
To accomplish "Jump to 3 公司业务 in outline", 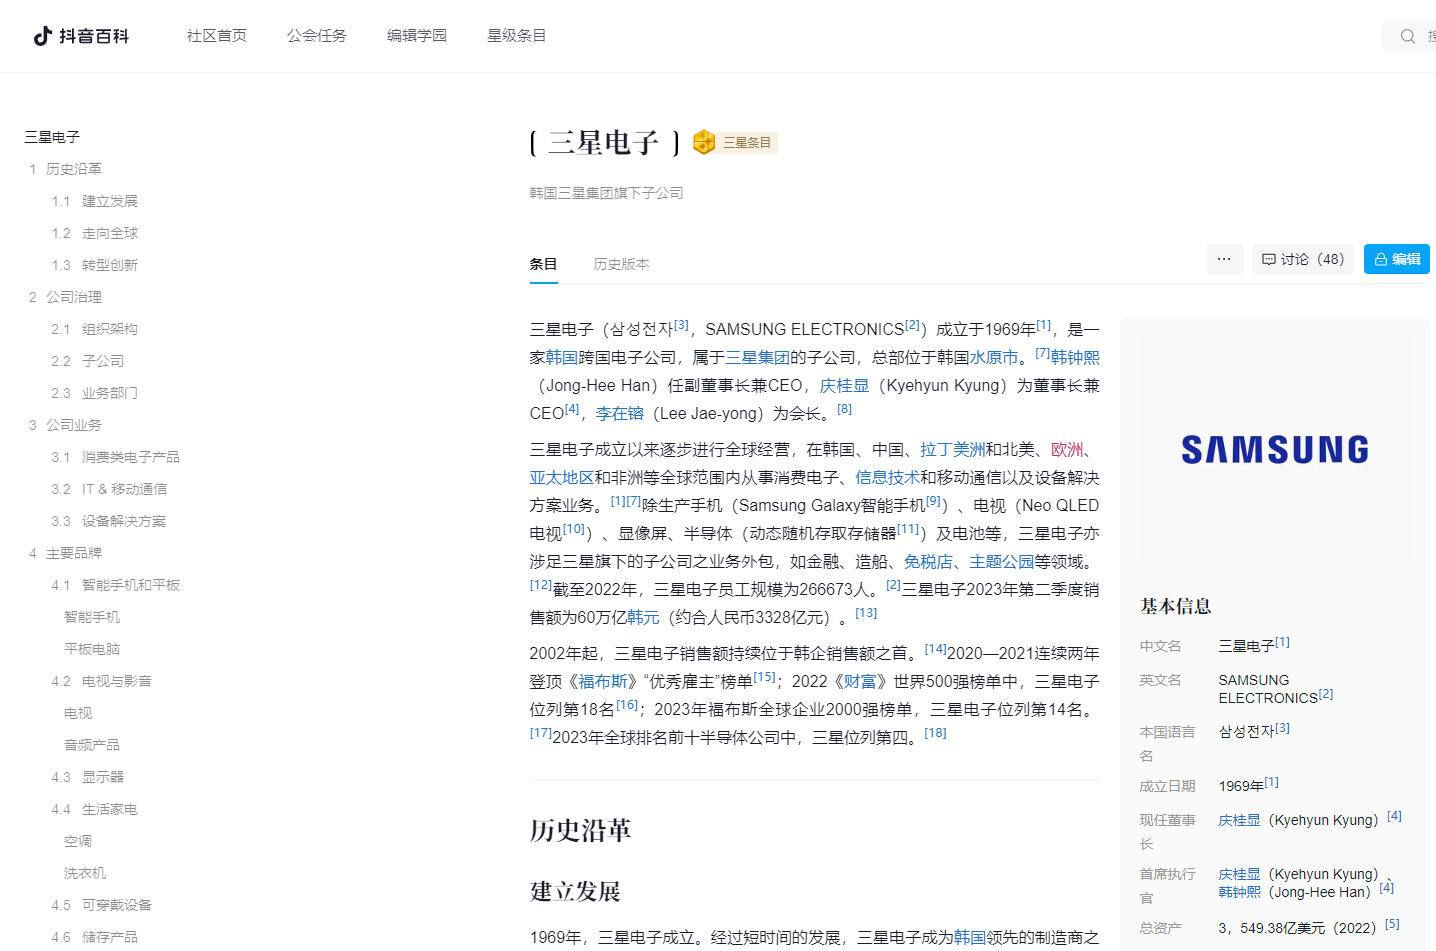I will pyautogui.click(x=65, y=425).
